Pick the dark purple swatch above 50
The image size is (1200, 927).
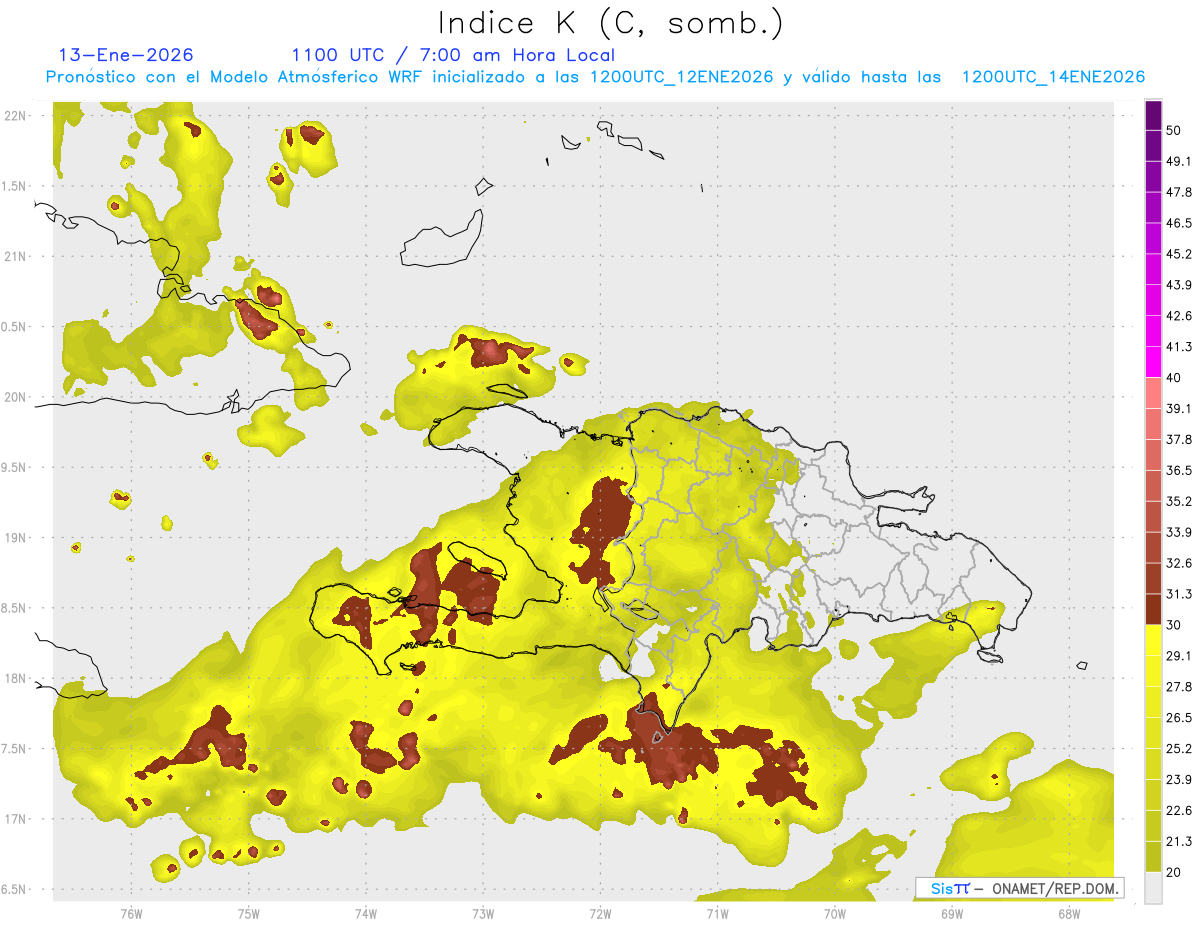[1153, 115]
